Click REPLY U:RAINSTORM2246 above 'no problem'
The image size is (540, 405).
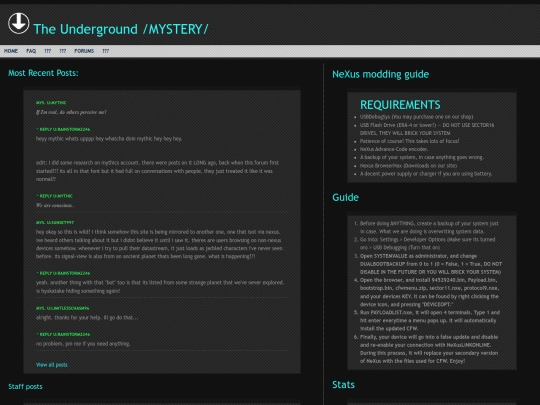tap(63, 334)
